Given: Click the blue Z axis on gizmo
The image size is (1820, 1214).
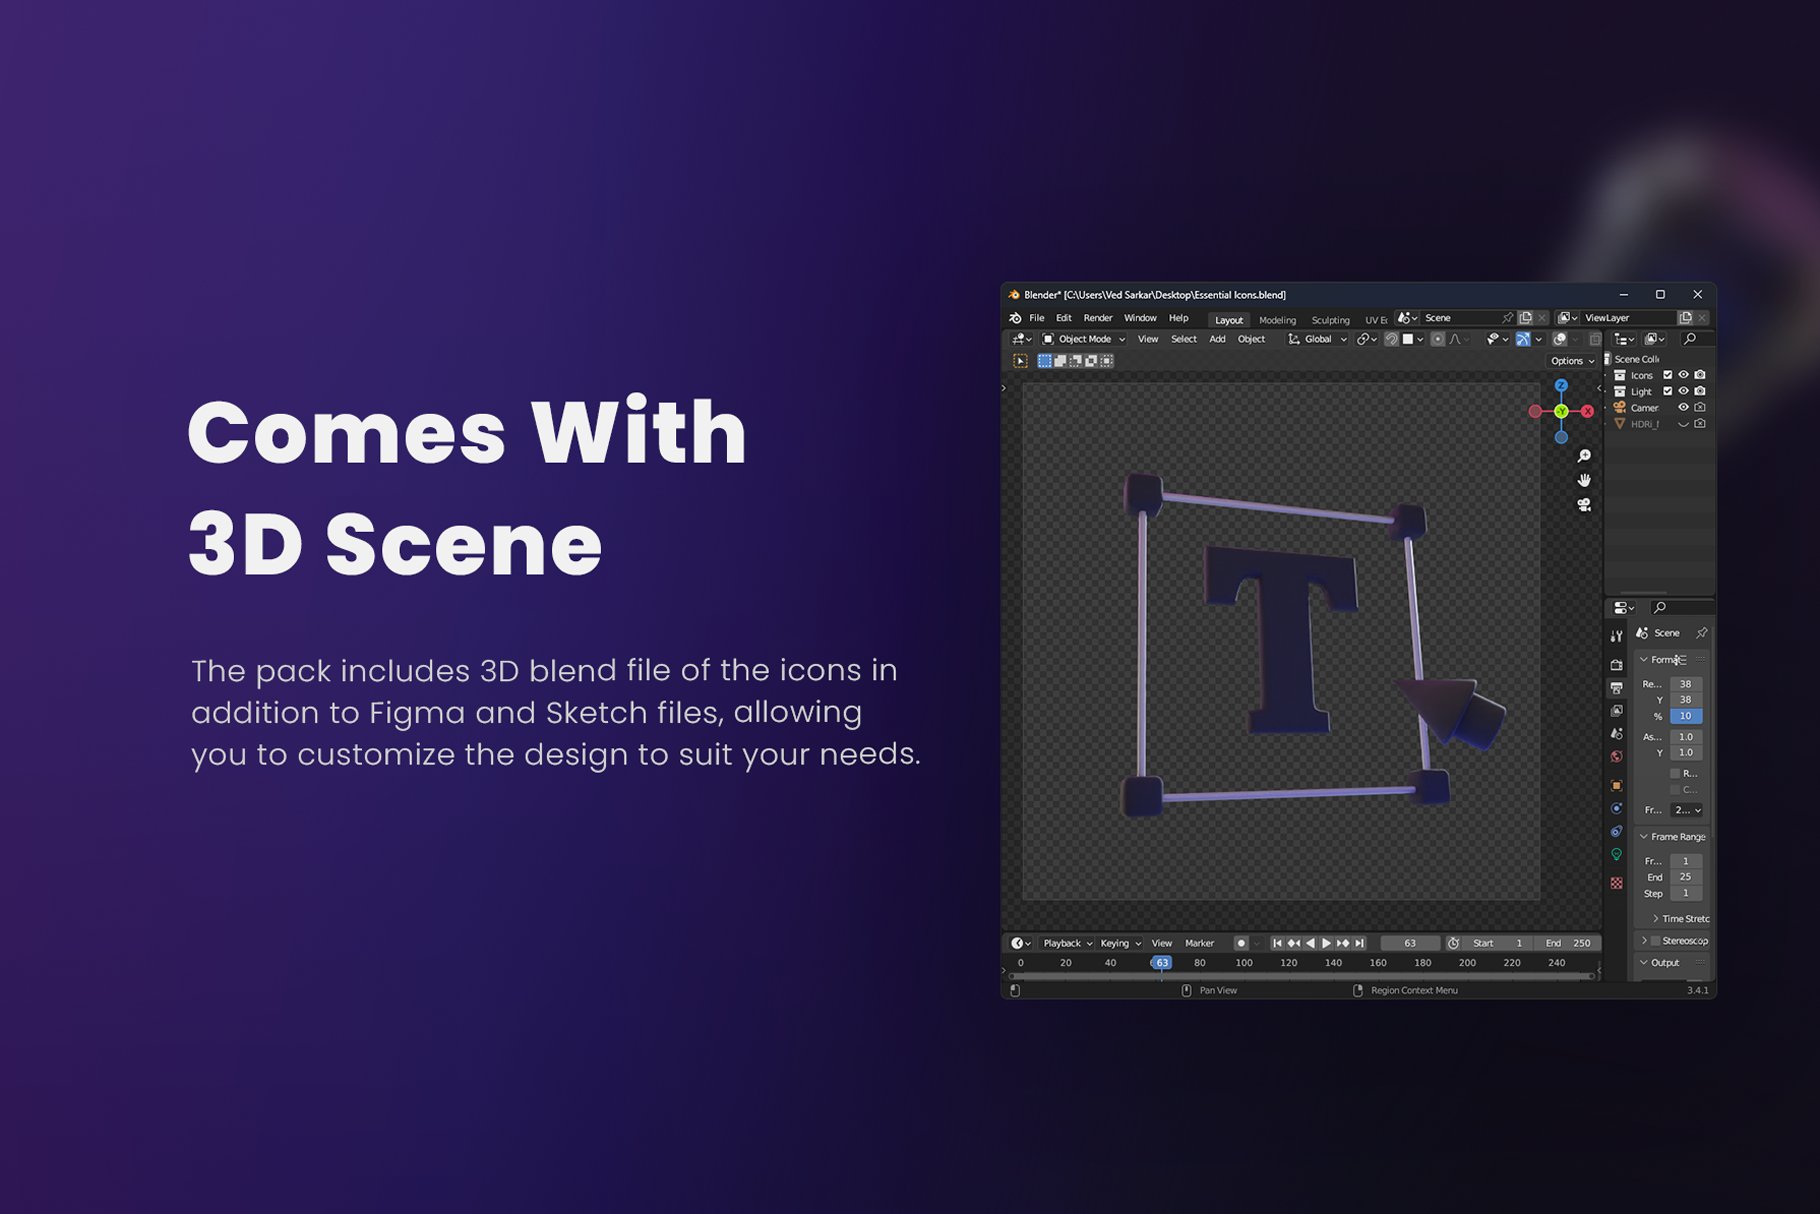Looking at the screenshot, I should point(1561,385).
